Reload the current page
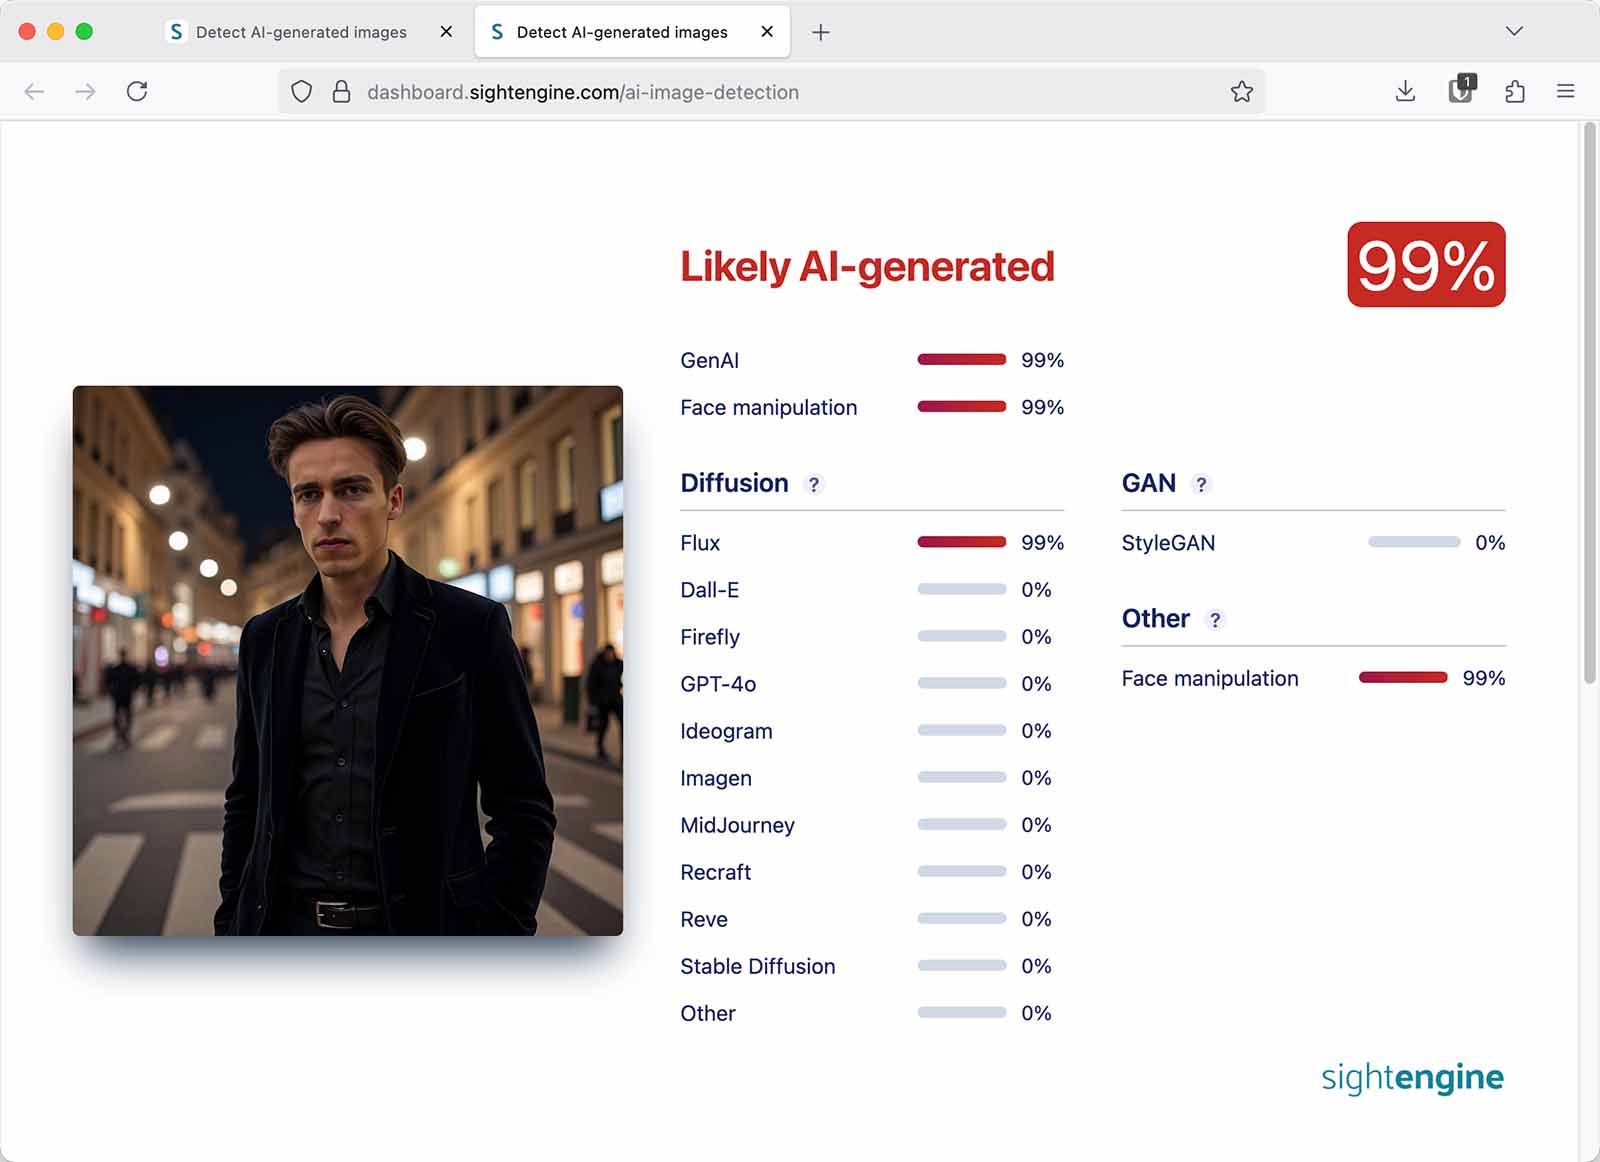Screen dimensions: 1600x1162 (137, 92)
